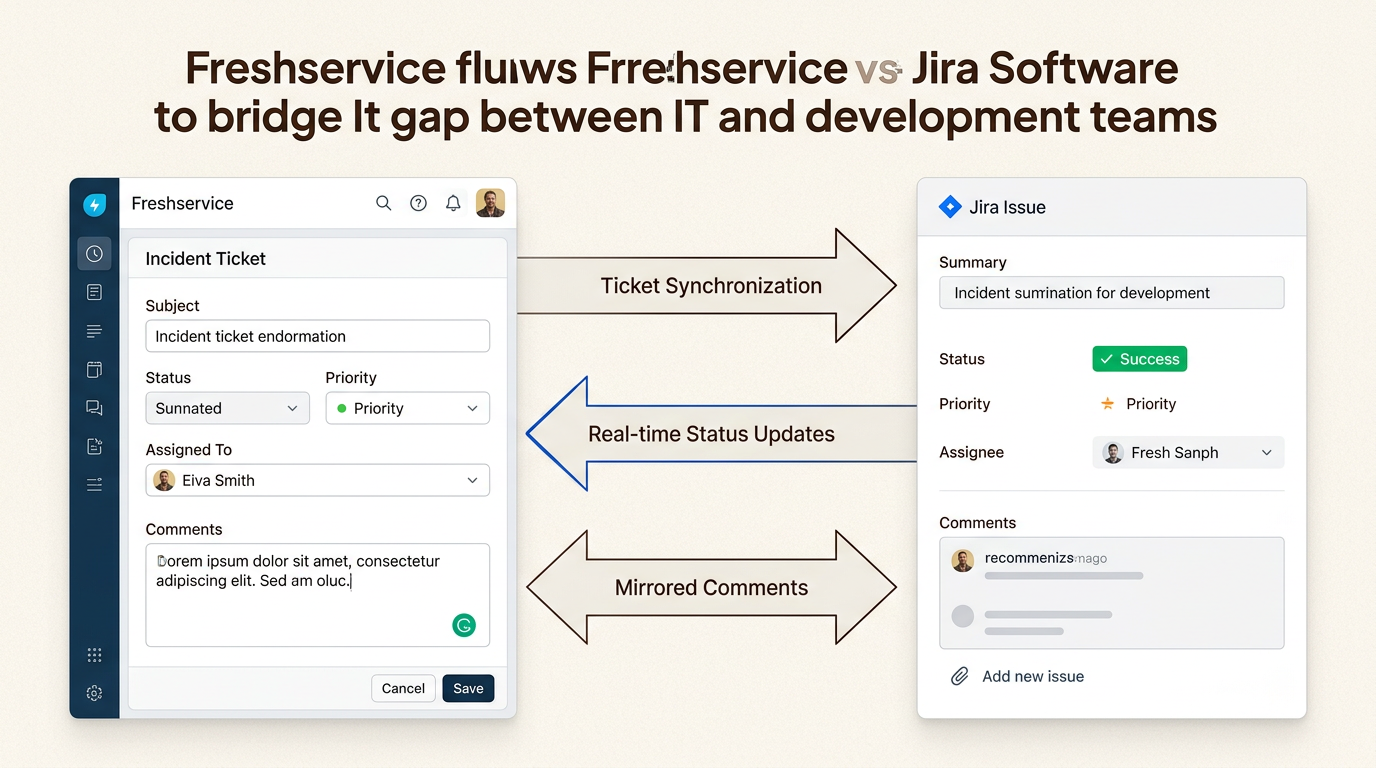
Task: Click into the Subject input field
Action: click(317, 336)
